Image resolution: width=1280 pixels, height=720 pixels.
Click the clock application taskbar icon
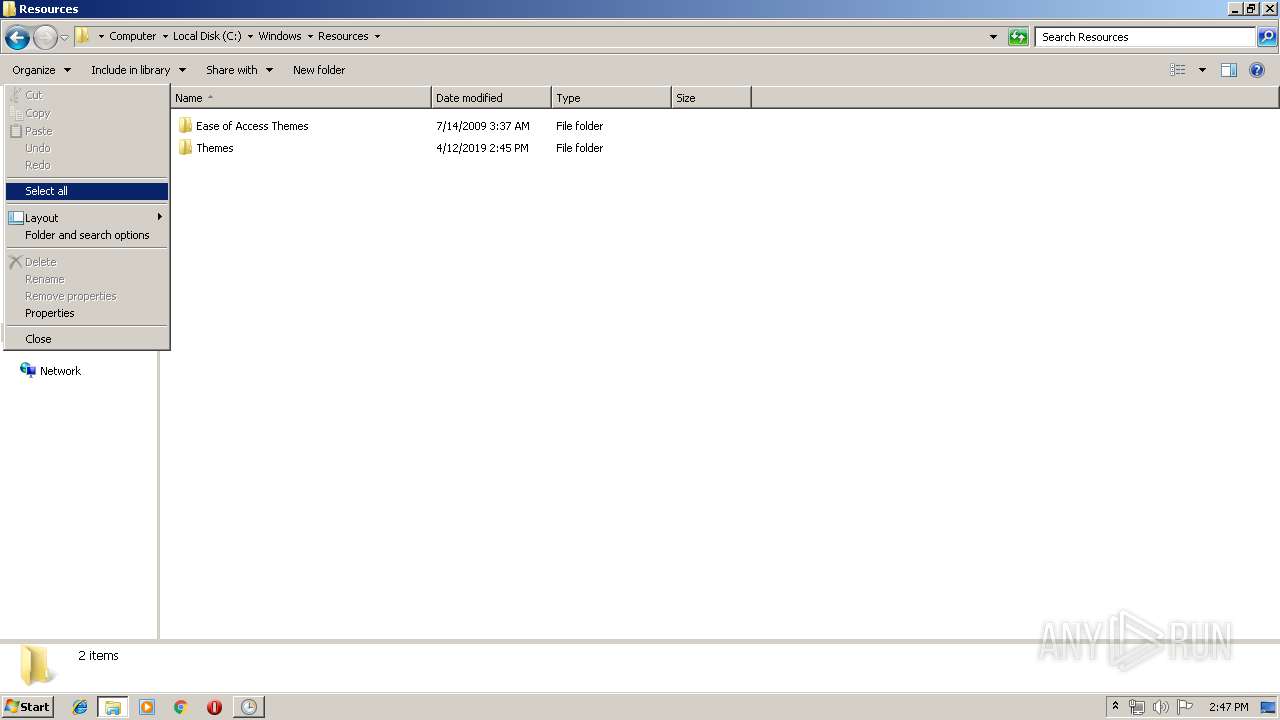click(x=248, y=707)
